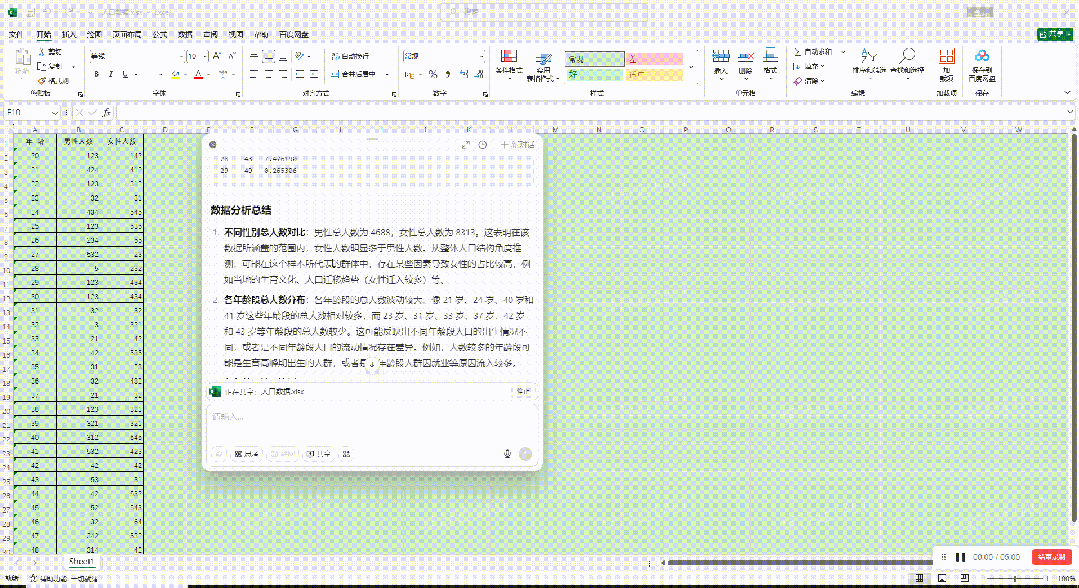Increase font size with larger A
Viewport: 1079px width, 588px height.
tap(216, 56)
